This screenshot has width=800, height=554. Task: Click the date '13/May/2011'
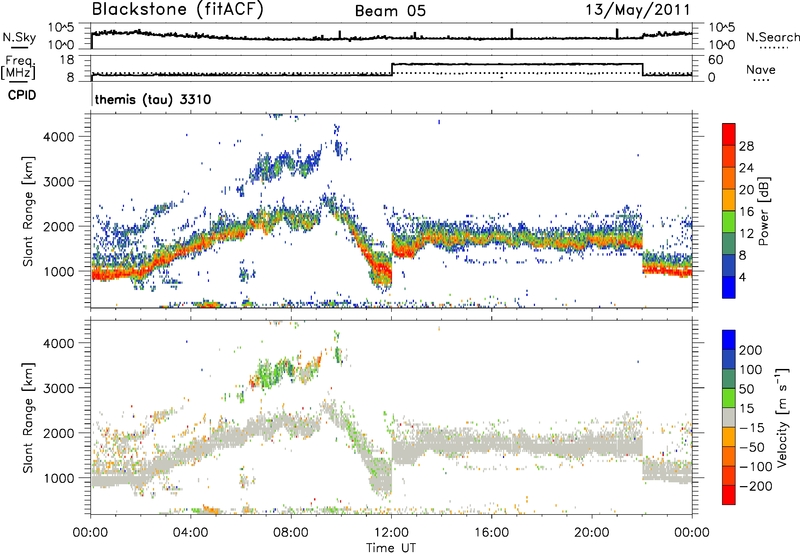pos(638,10)
